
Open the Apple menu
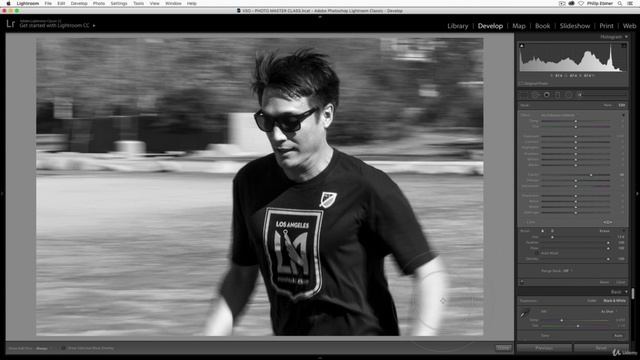(x=8, y=3)
